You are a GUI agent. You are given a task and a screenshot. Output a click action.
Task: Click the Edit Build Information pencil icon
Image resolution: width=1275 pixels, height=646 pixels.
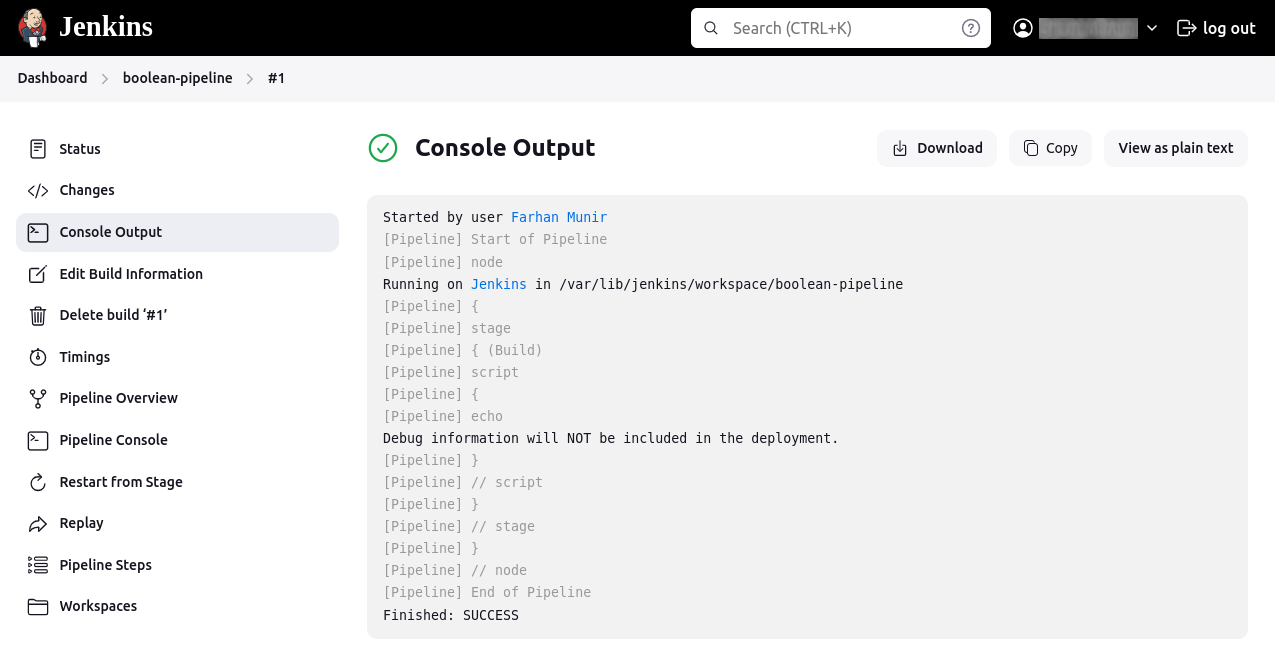click(x=38, y=274)
